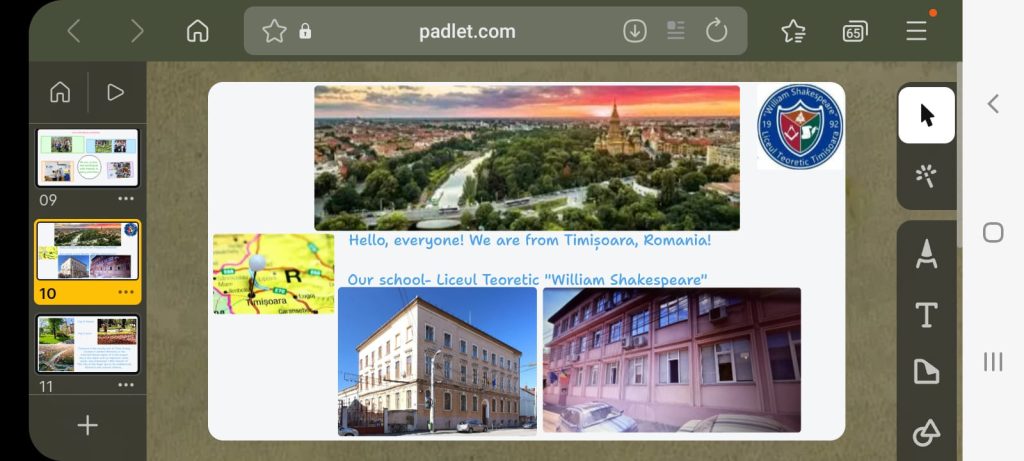Reload the padlet.com page
This screenshot has width=1024, height=461.
pos(716,31)
